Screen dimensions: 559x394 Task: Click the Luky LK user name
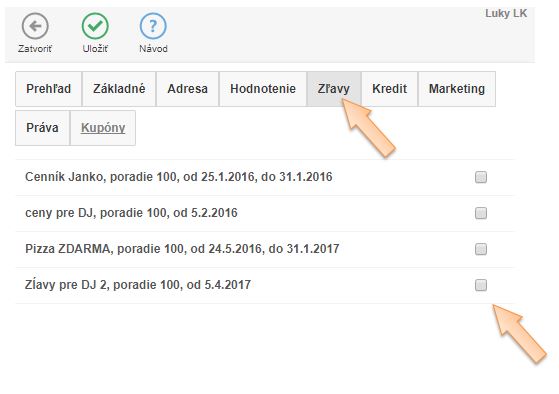click(506, 14)
